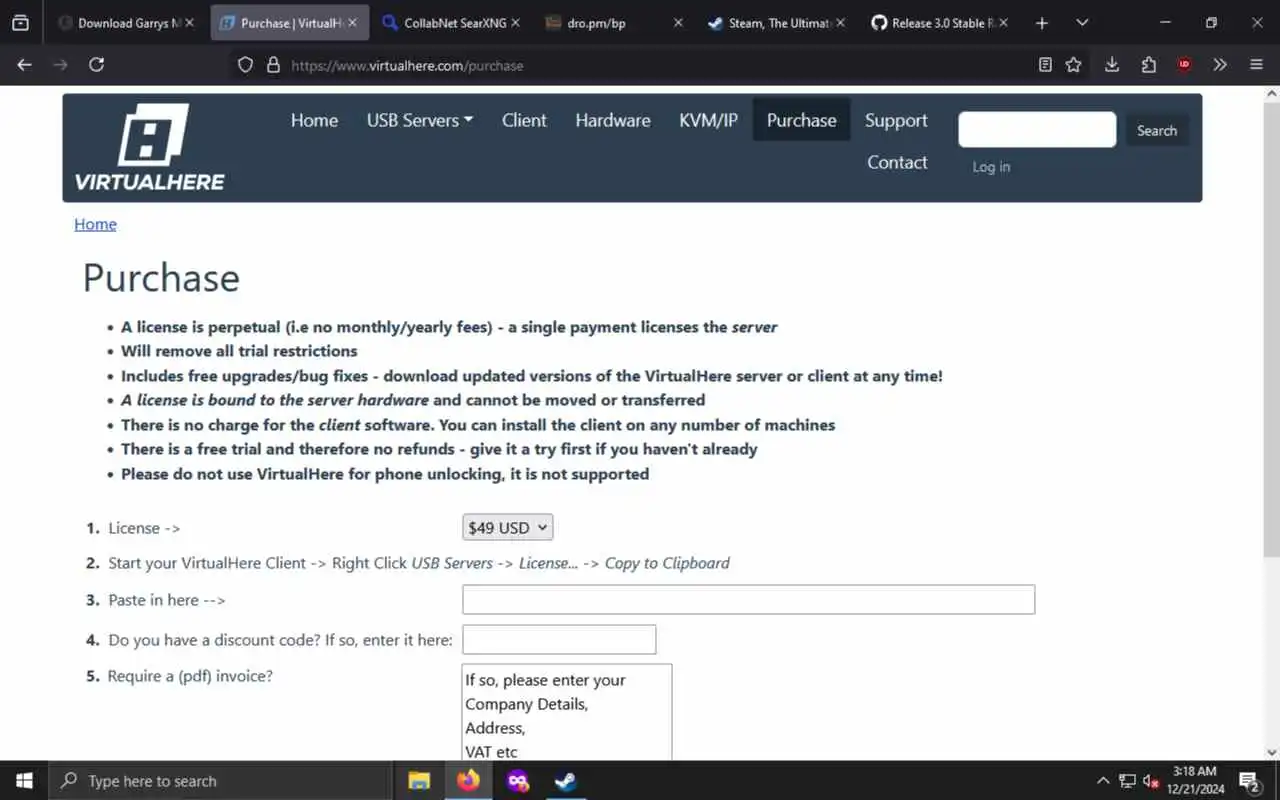Switch to Steam, The Ultimate tab
Viewport: 1280px width, 800px height.
pyautogui.click(x=776, y=22)
